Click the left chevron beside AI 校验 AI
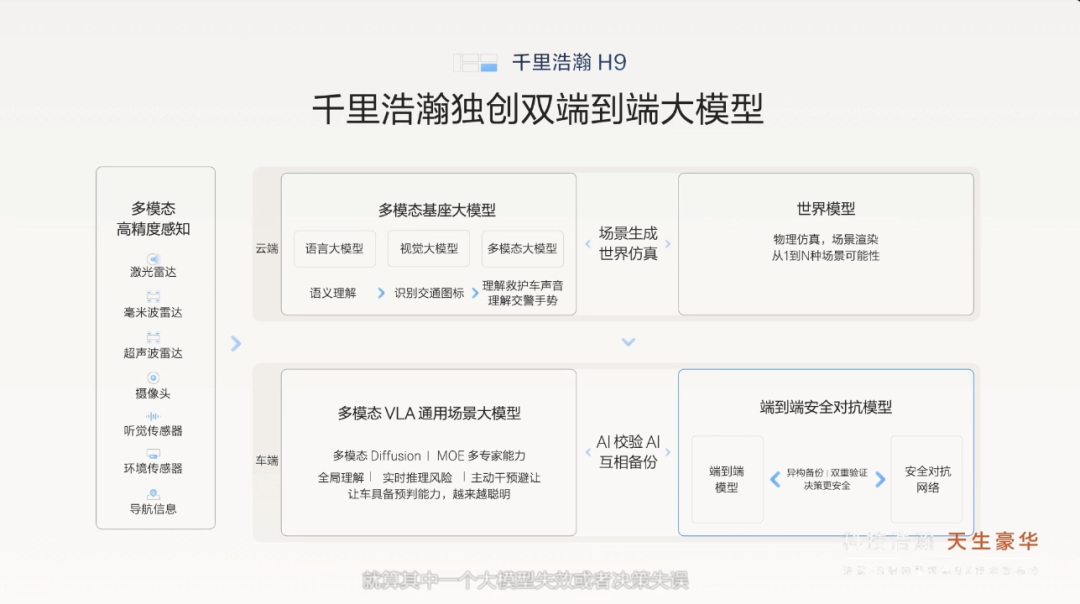The height and width of the screenshot is (604, 1080). [x=588, y=452]
